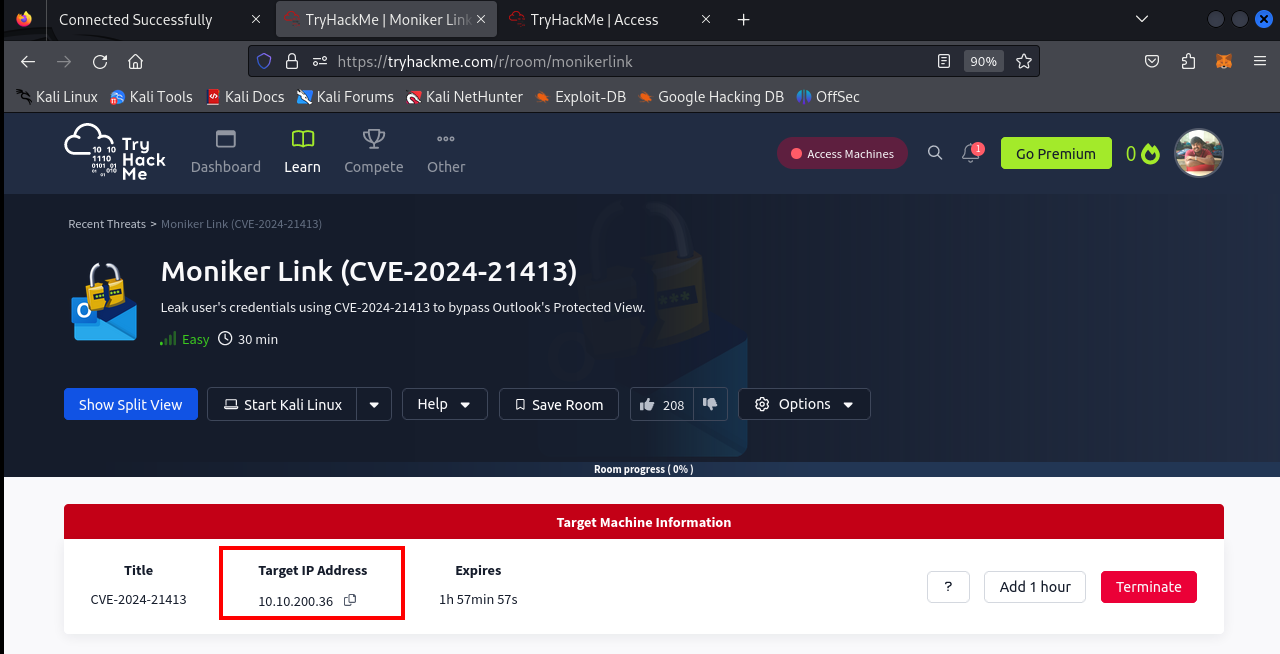Open the Kali Docs bookmark
The image size is (1280, 654).
tap(245, 97)
